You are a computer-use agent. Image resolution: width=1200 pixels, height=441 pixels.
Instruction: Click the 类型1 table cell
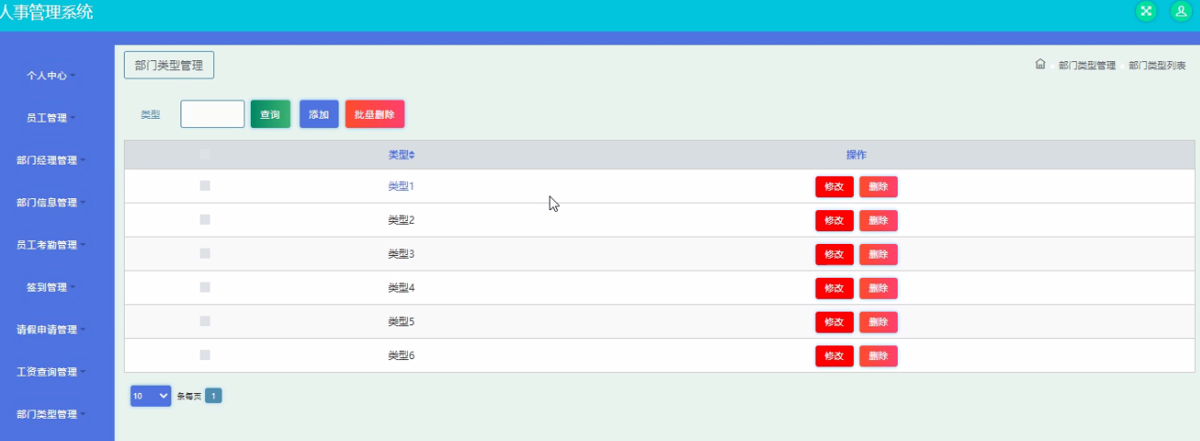click(401, 187)
